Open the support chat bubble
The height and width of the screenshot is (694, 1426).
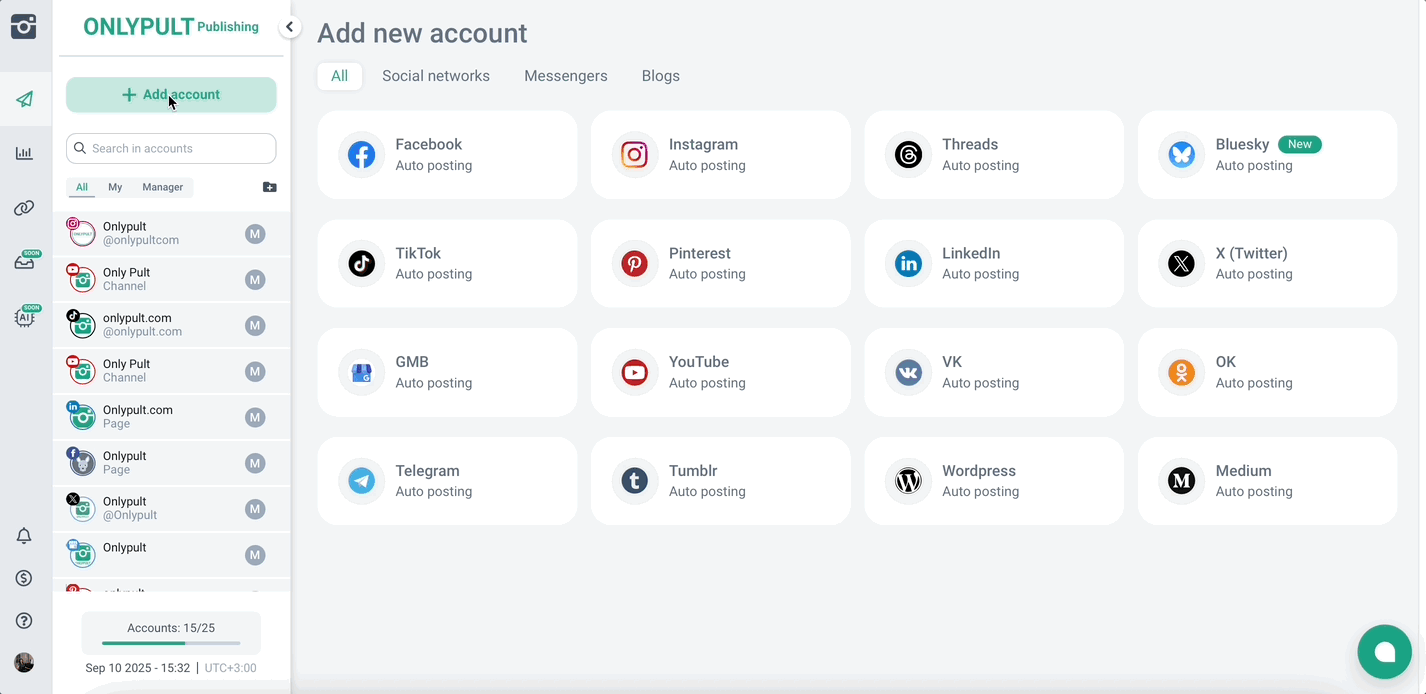[x=1384, y=652]
